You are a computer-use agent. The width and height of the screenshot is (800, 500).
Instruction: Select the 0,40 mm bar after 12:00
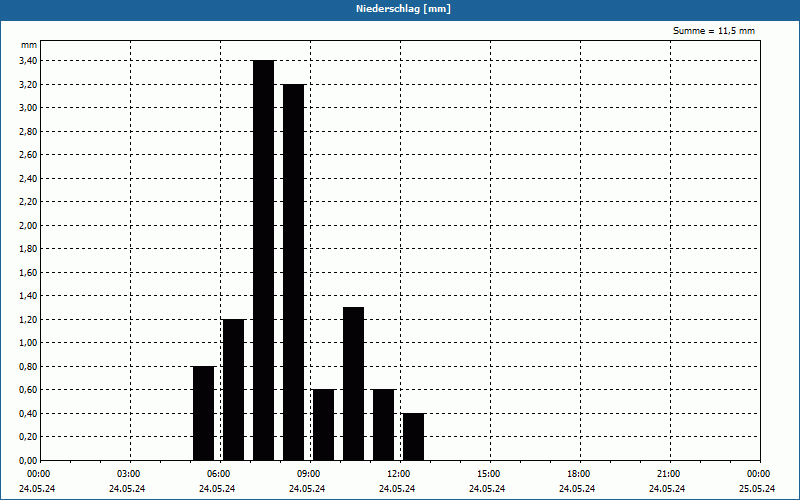coord(413,437)
